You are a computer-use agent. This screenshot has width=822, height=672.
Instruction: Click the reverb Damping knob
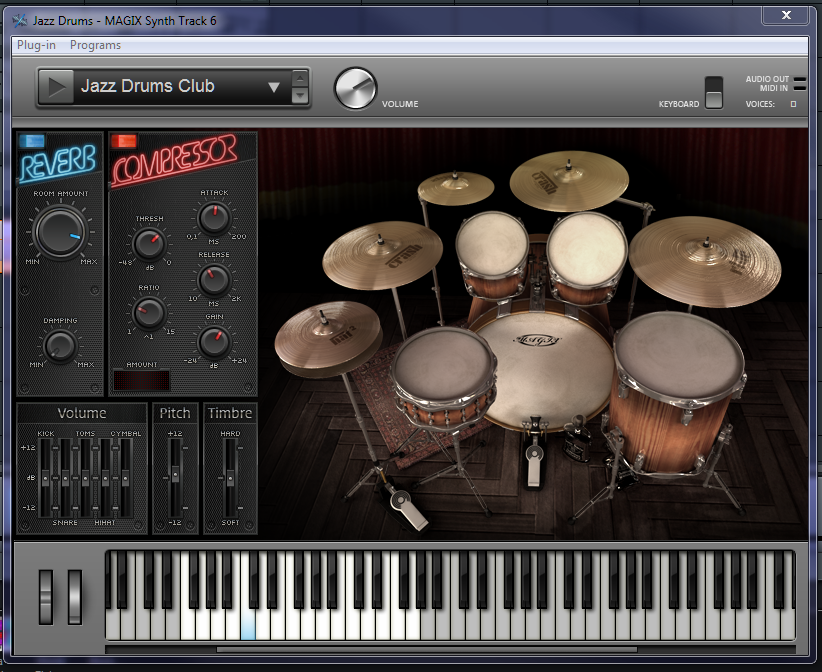tap(60, 346)
